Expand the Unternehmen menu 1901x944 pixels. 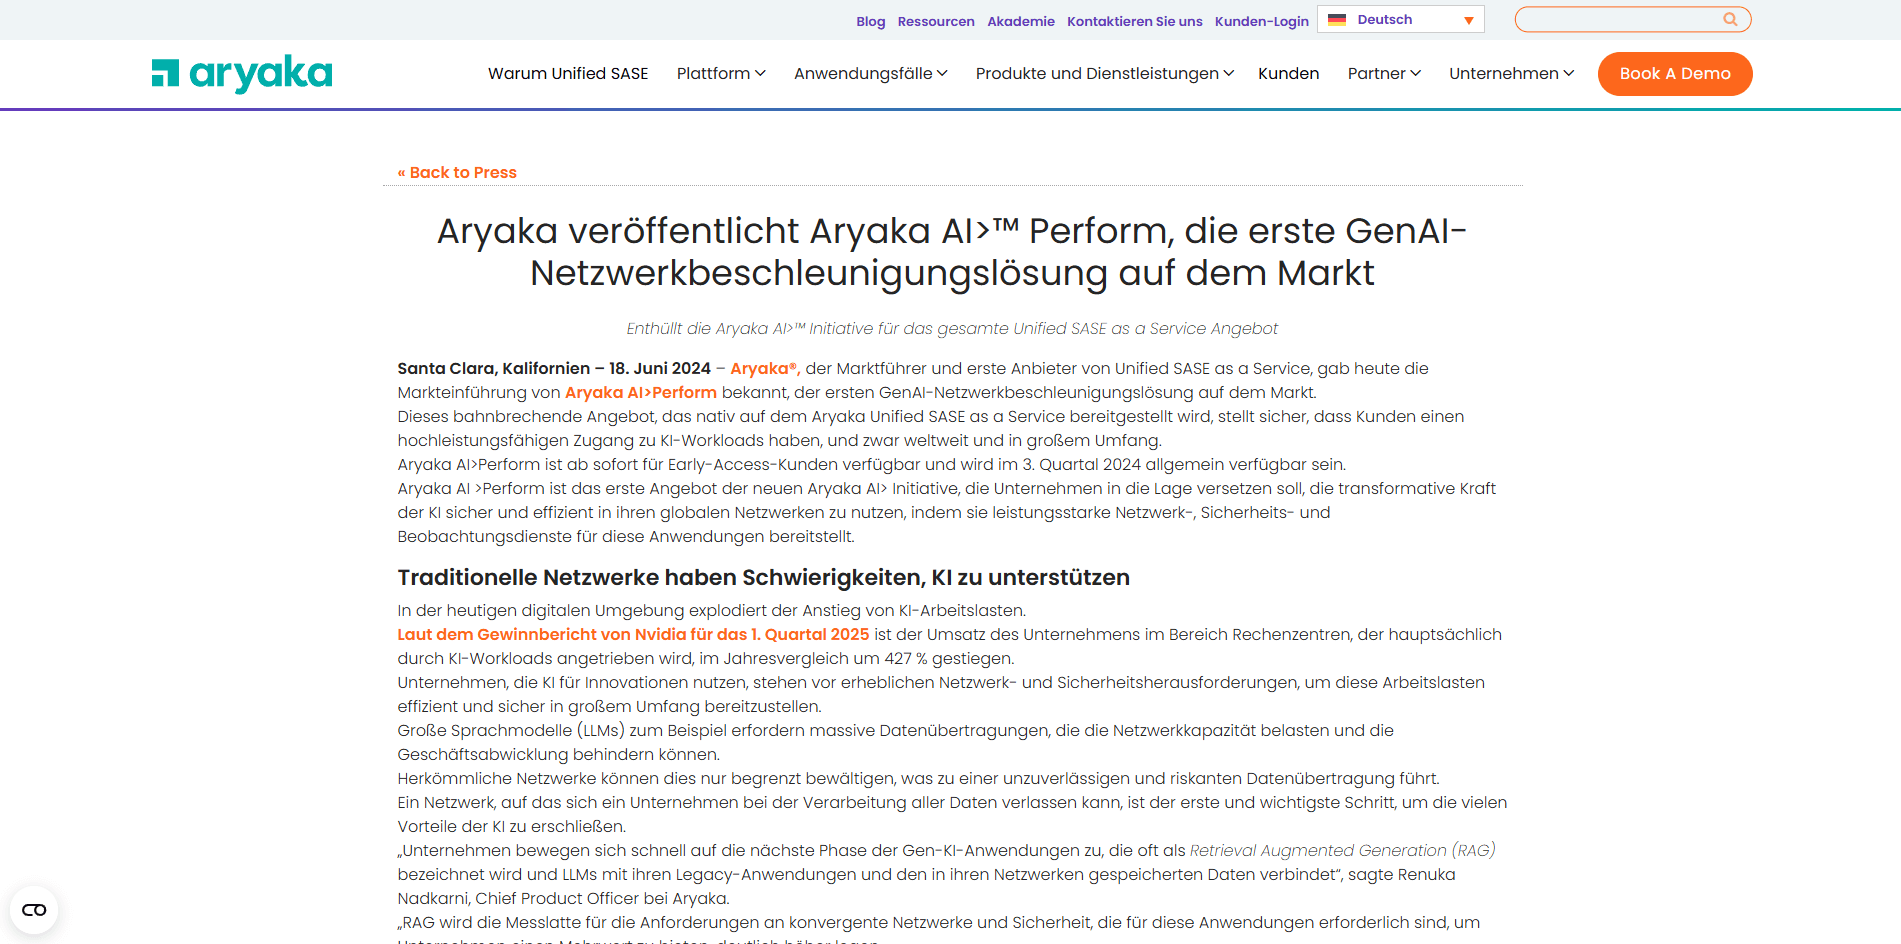[1511, 74]
